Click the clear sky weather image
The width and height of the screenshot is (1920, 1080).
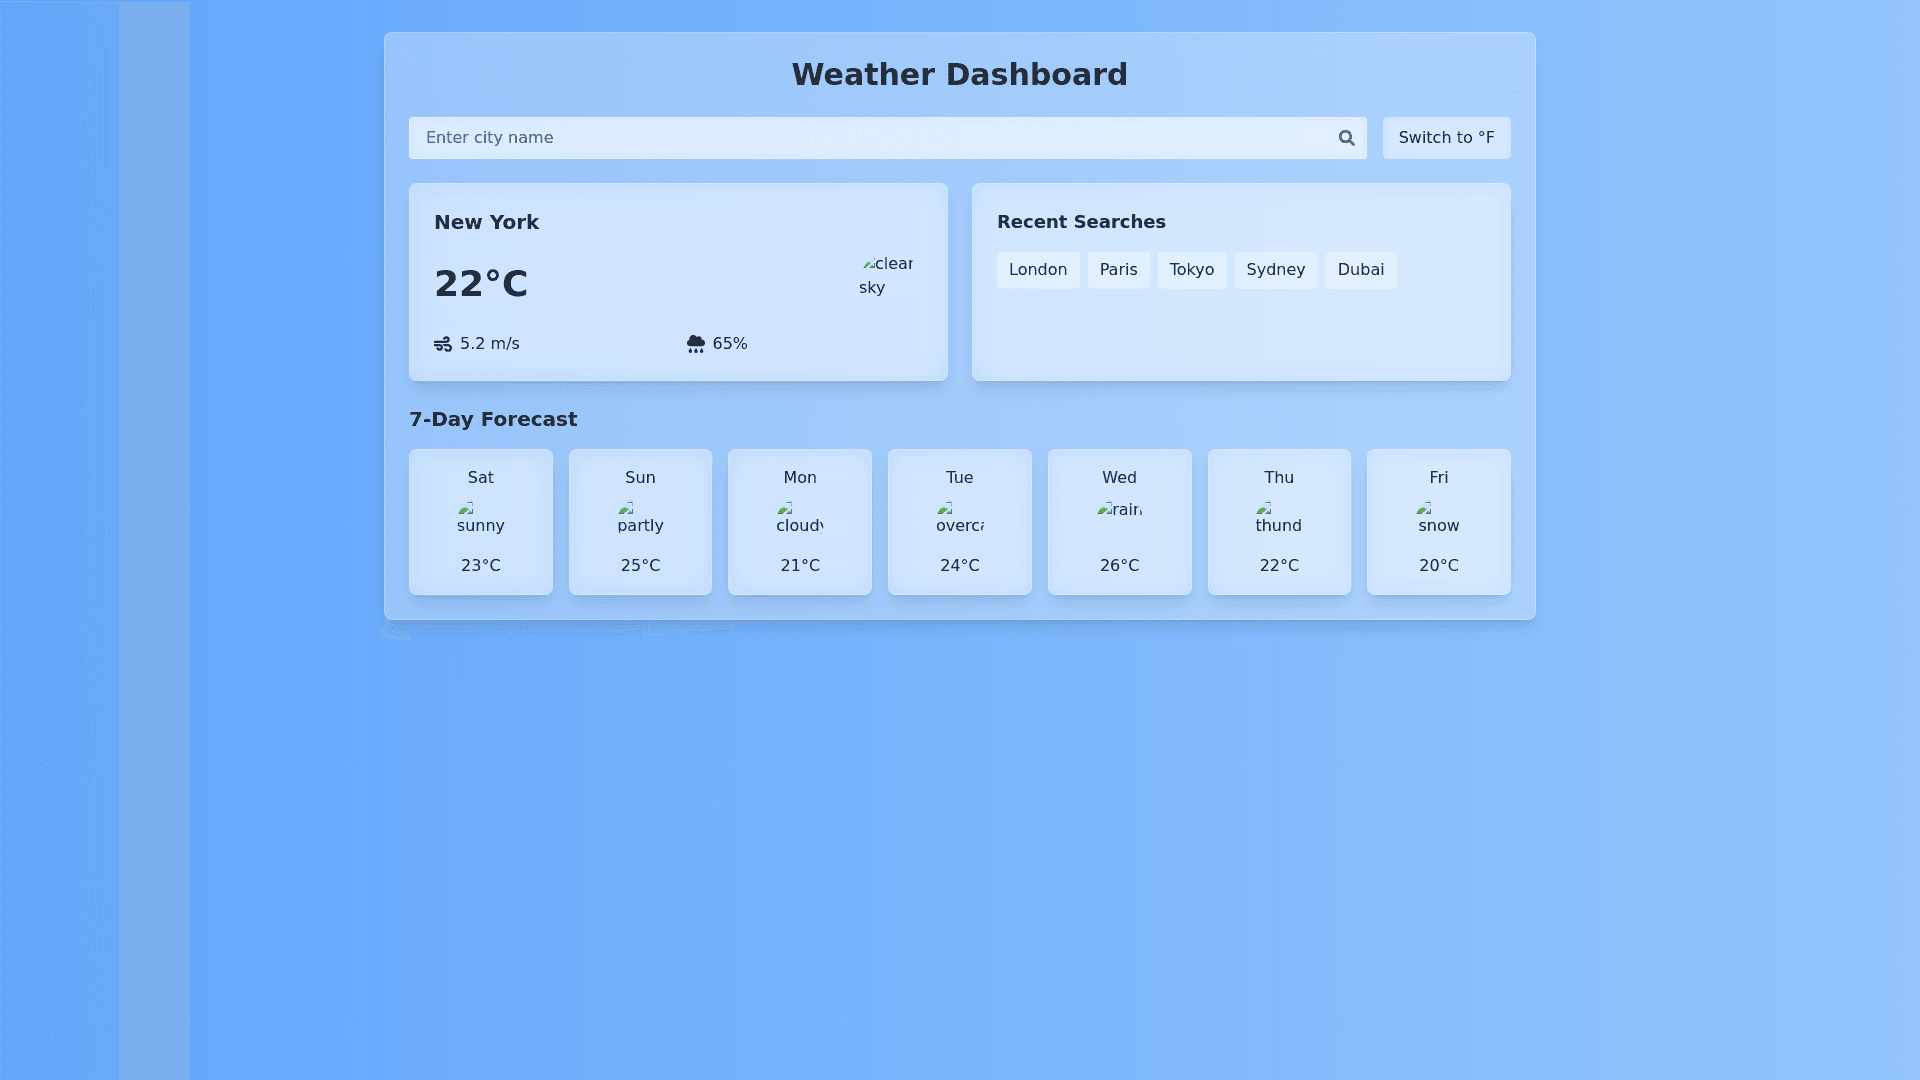(886, 275)
